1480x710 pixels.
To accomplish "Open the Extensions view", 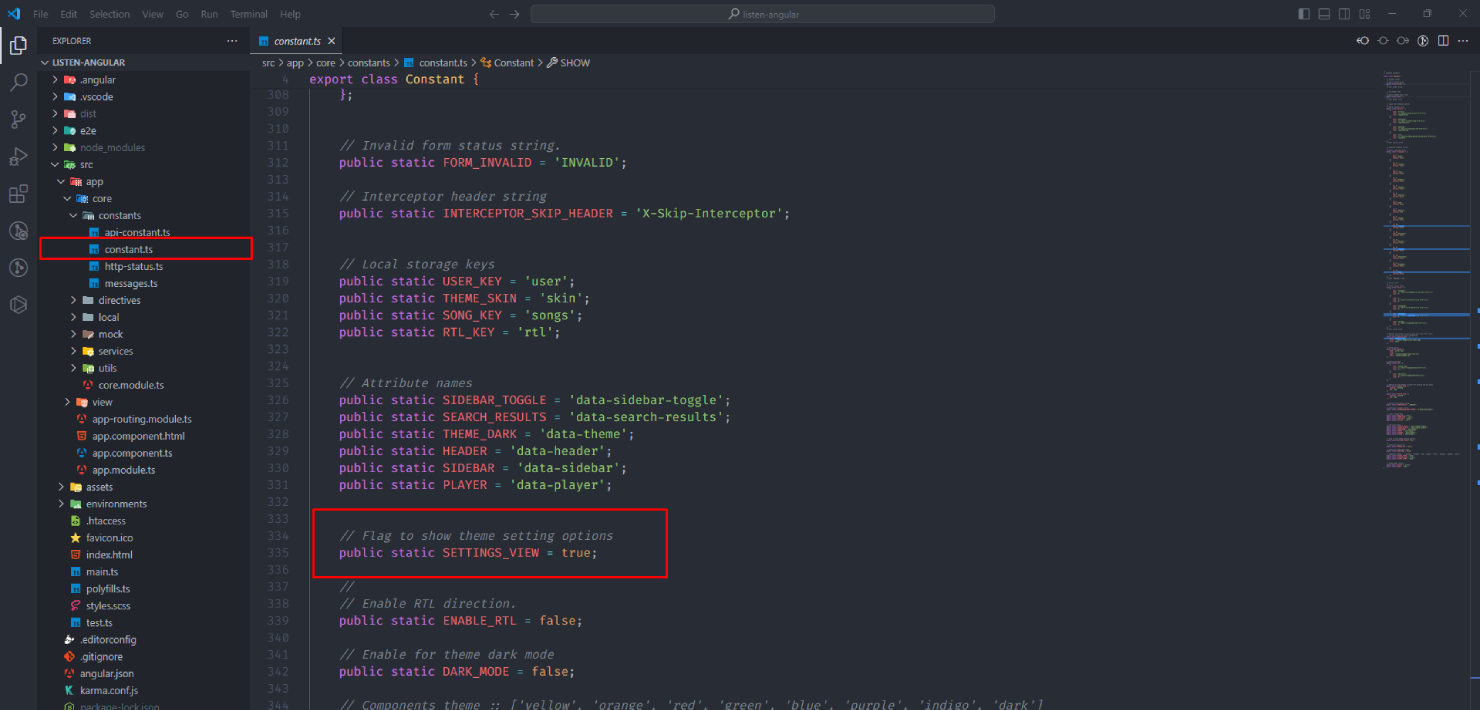I will coord(18,194).
